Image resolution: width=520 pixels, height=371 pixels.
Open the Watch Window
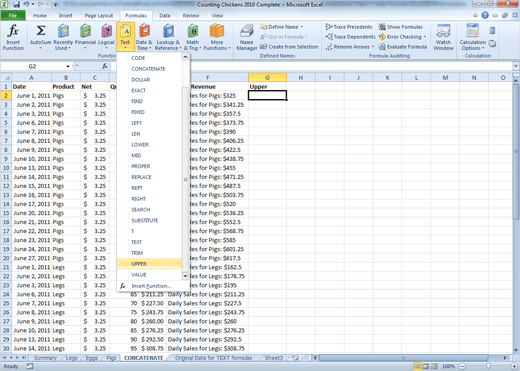click(443, 37)
